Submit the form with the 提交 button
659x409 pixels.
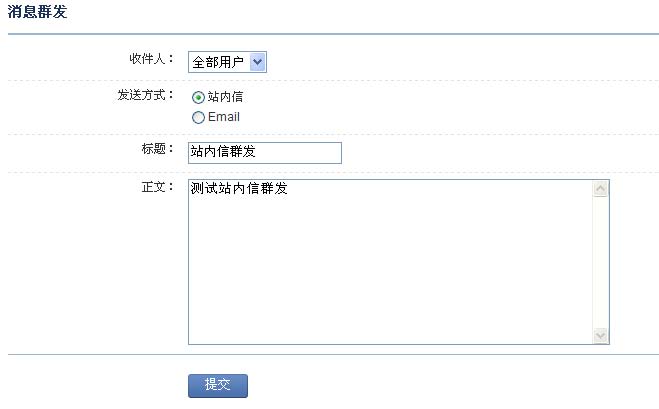(218, 385)
